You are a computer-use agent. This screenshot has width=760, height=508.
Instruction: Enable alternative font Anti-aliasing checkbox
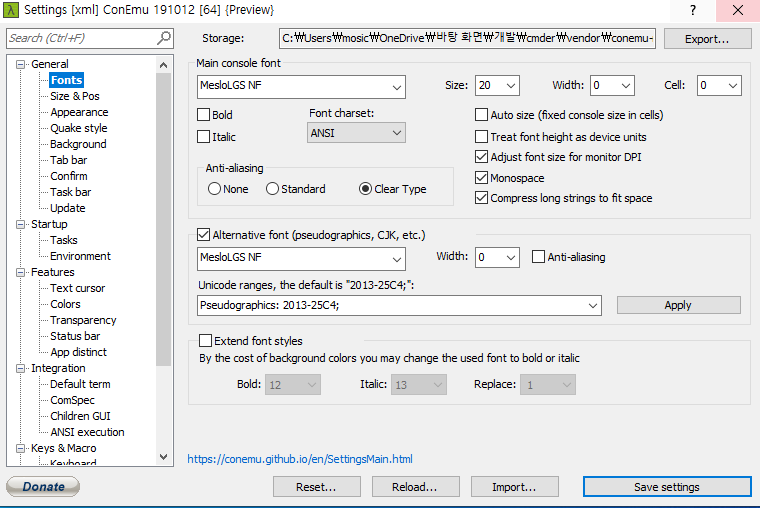538,257
